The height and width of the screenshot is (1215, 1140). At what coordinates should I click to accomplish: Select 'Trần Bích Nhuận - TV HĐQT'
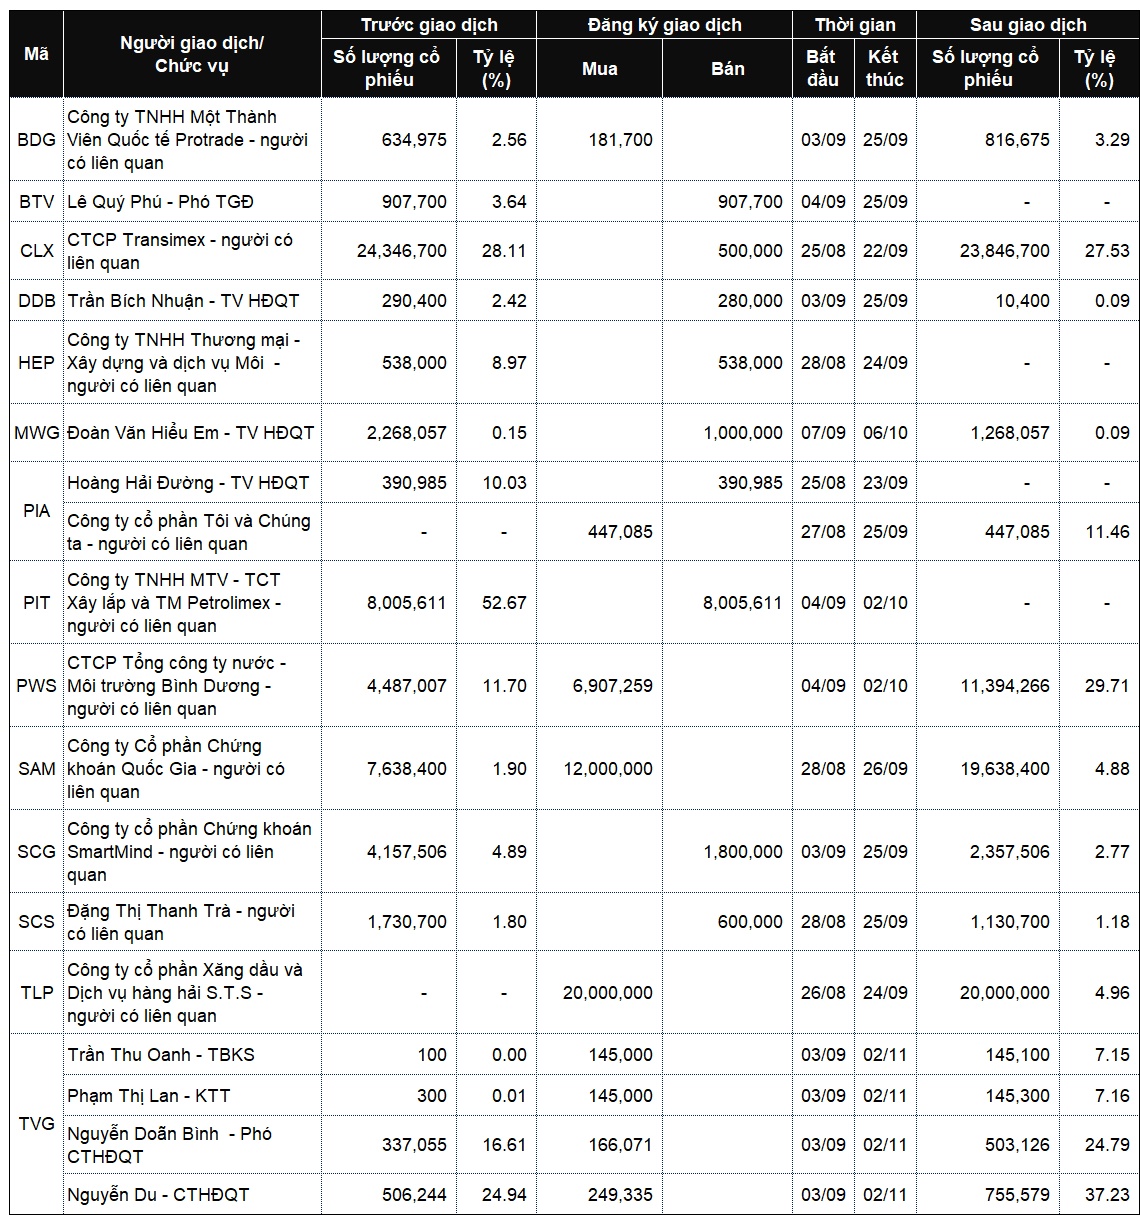click(x=183, y=301)
